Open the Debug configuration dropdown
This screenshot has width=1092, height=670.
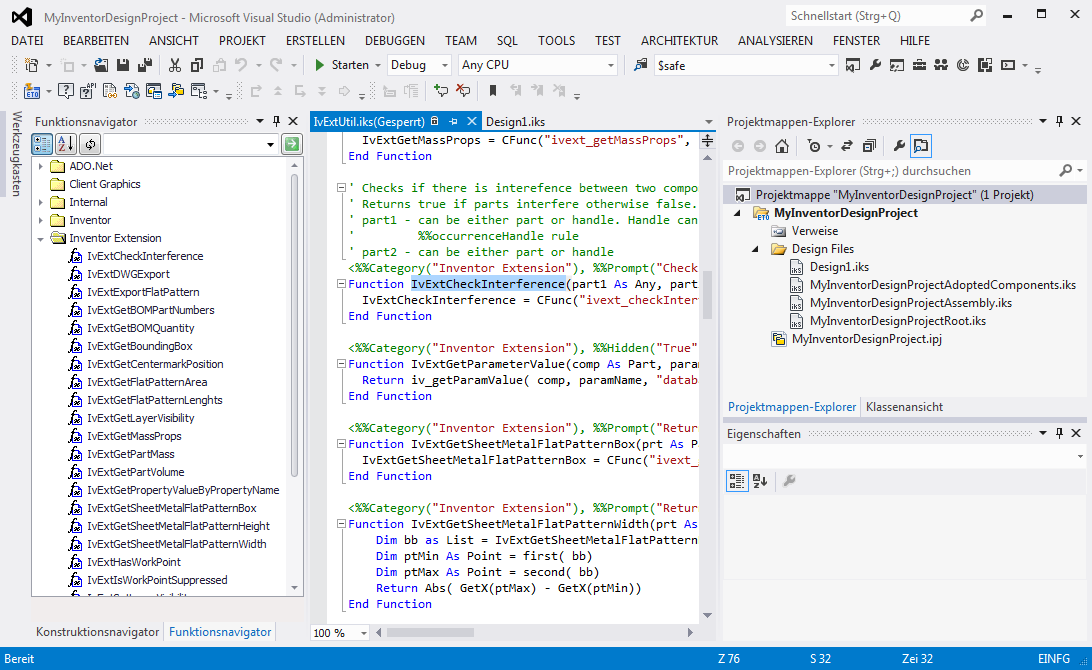point(445,65)
